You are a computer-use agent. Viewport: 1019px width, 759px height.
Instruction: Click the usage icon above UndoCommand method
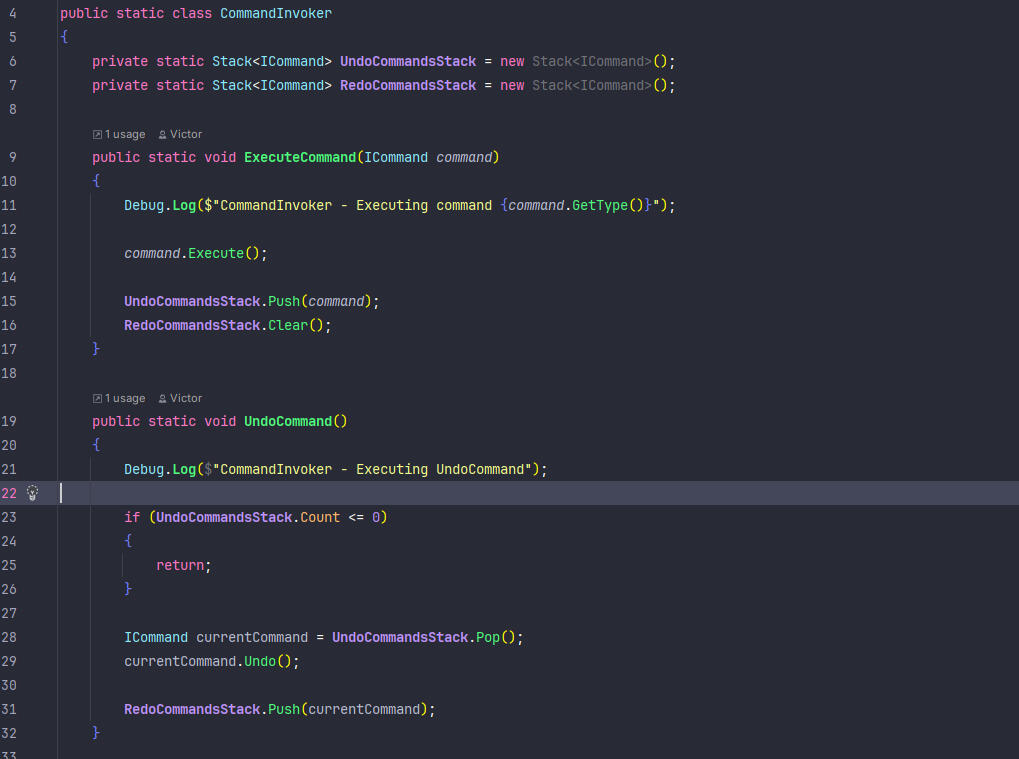(x=97, y=398)
